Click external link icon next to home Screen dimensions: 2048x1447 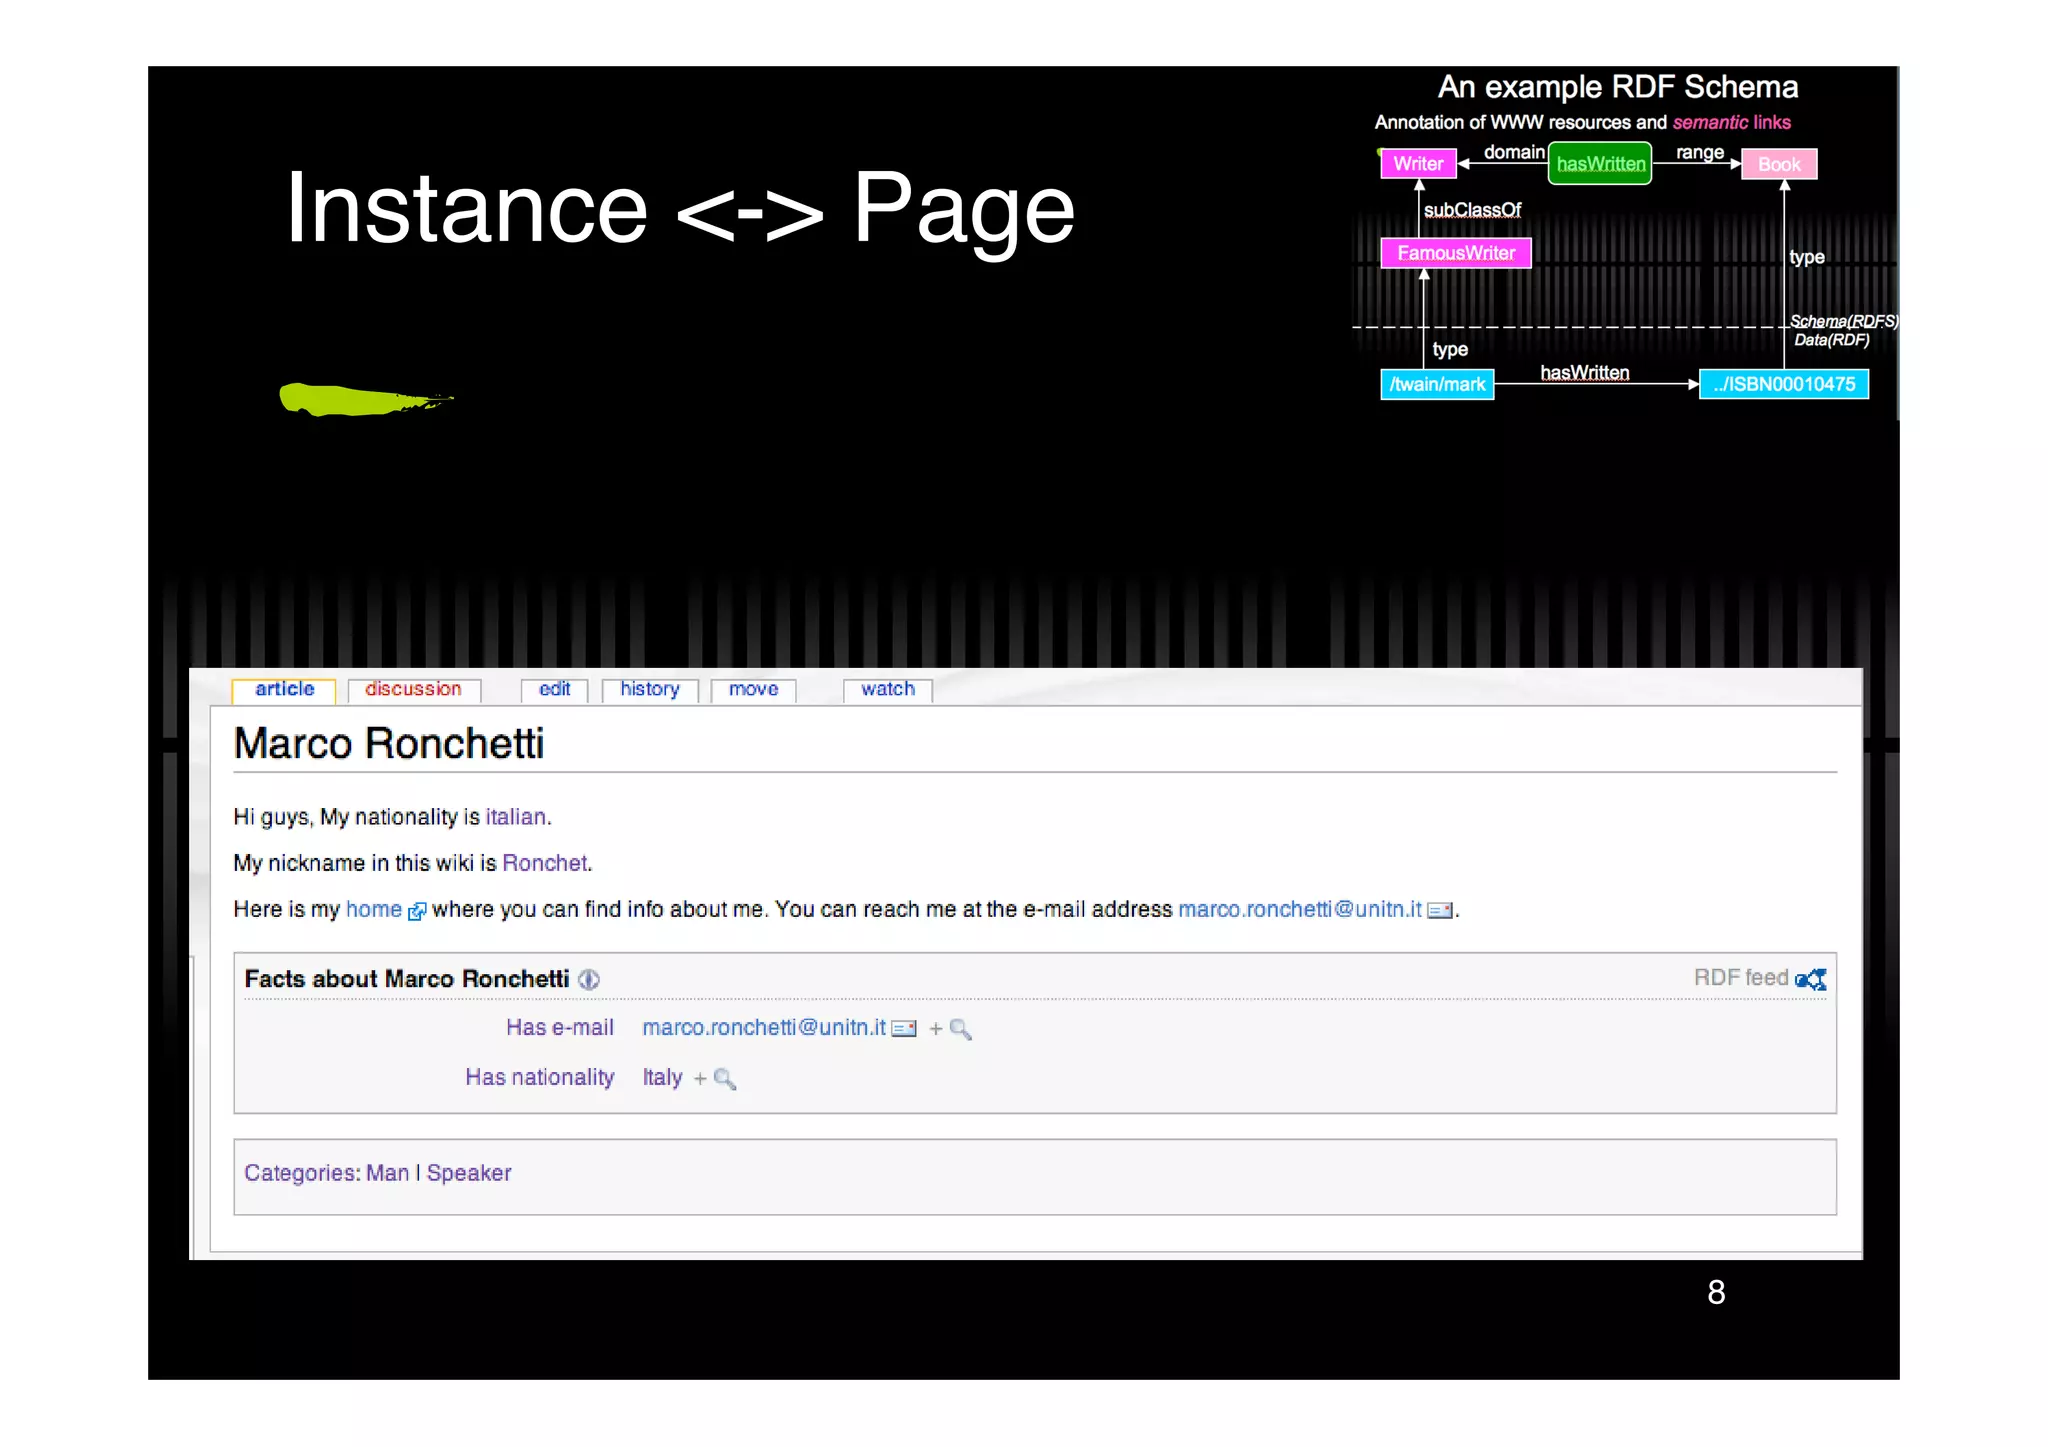[417, 911]
